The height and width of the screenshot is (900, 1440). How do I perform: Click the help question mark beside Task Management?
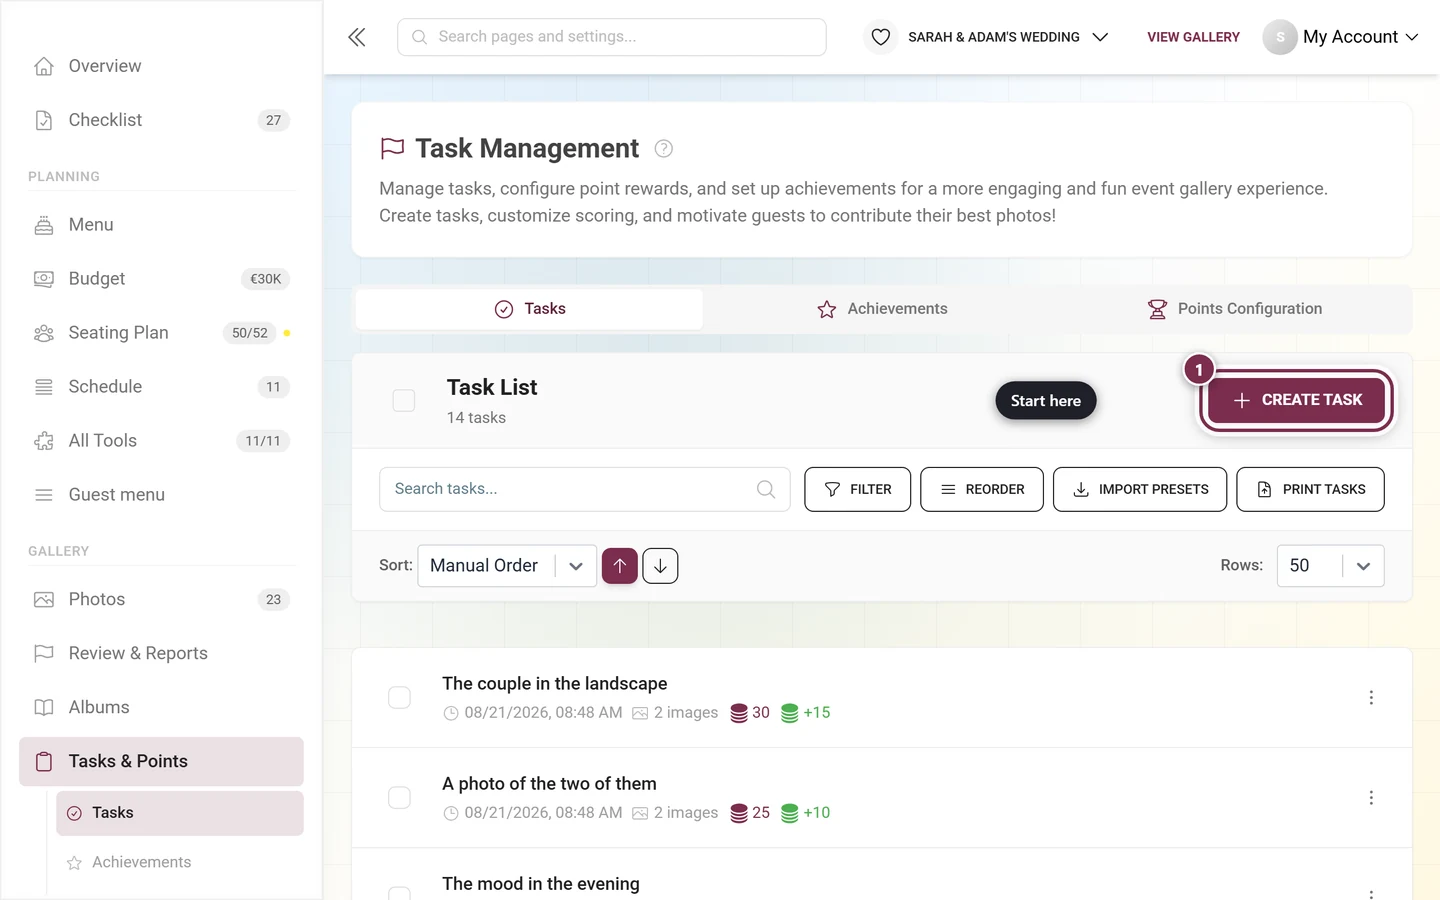click(x=663, y=149)
